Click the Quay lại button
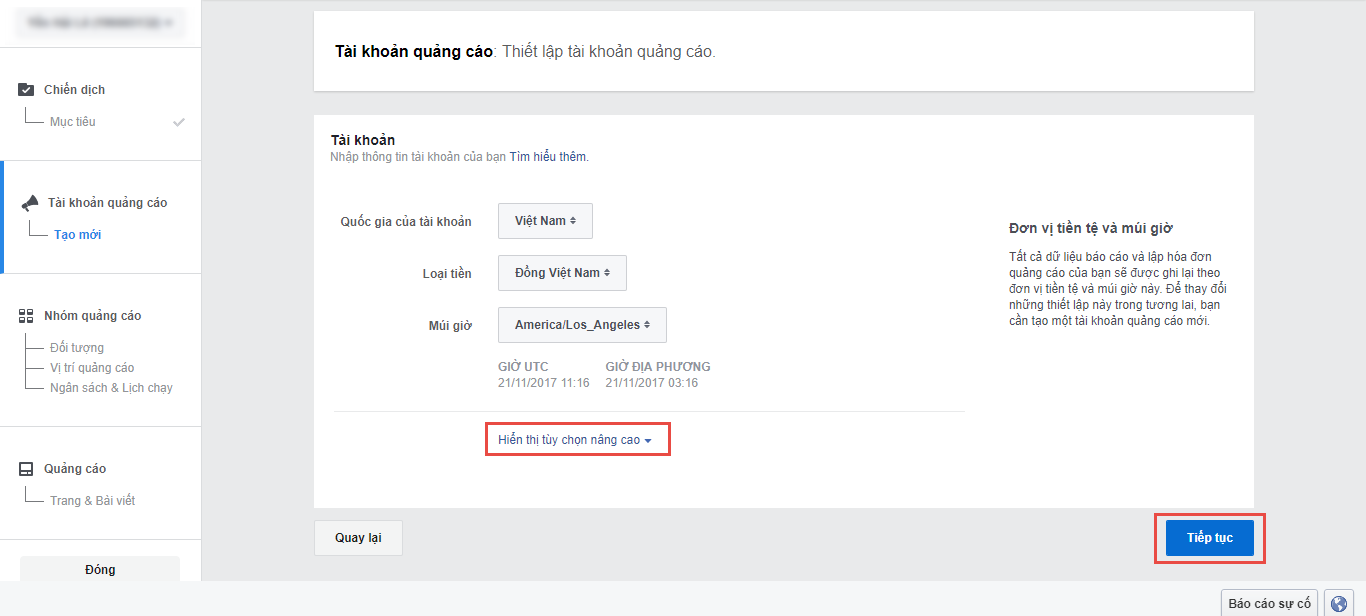The width and height of the screenshot is (1366, 616). tap(358, 538)
